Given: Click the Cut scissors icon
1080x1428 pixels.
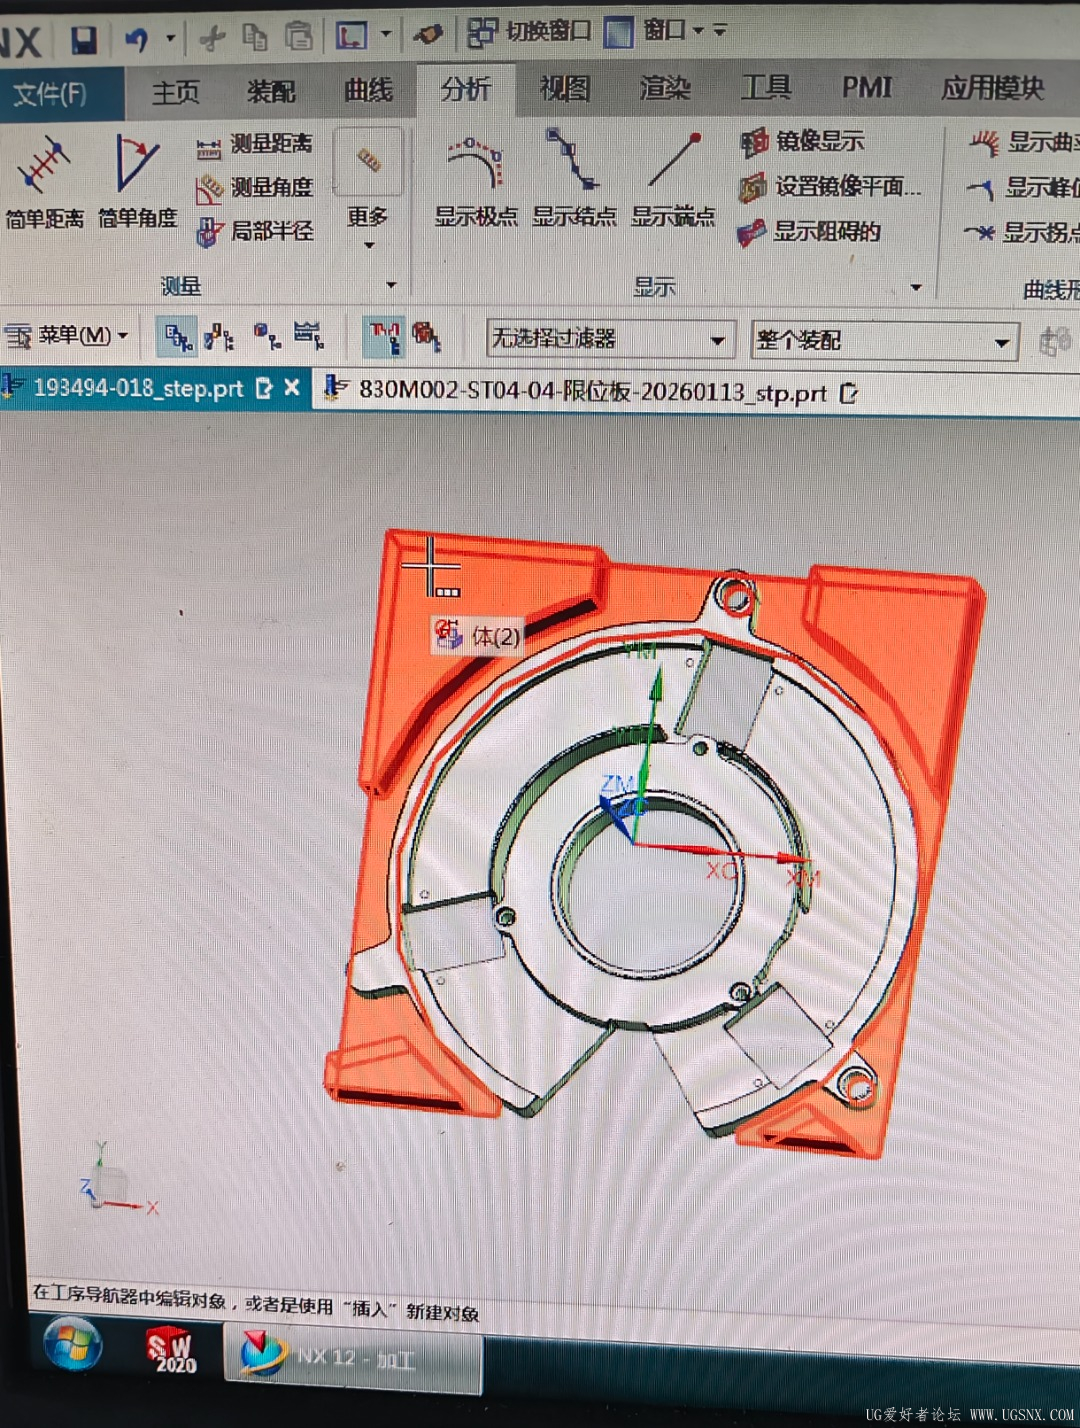Looking at the screenshot, I should (212, 38).
